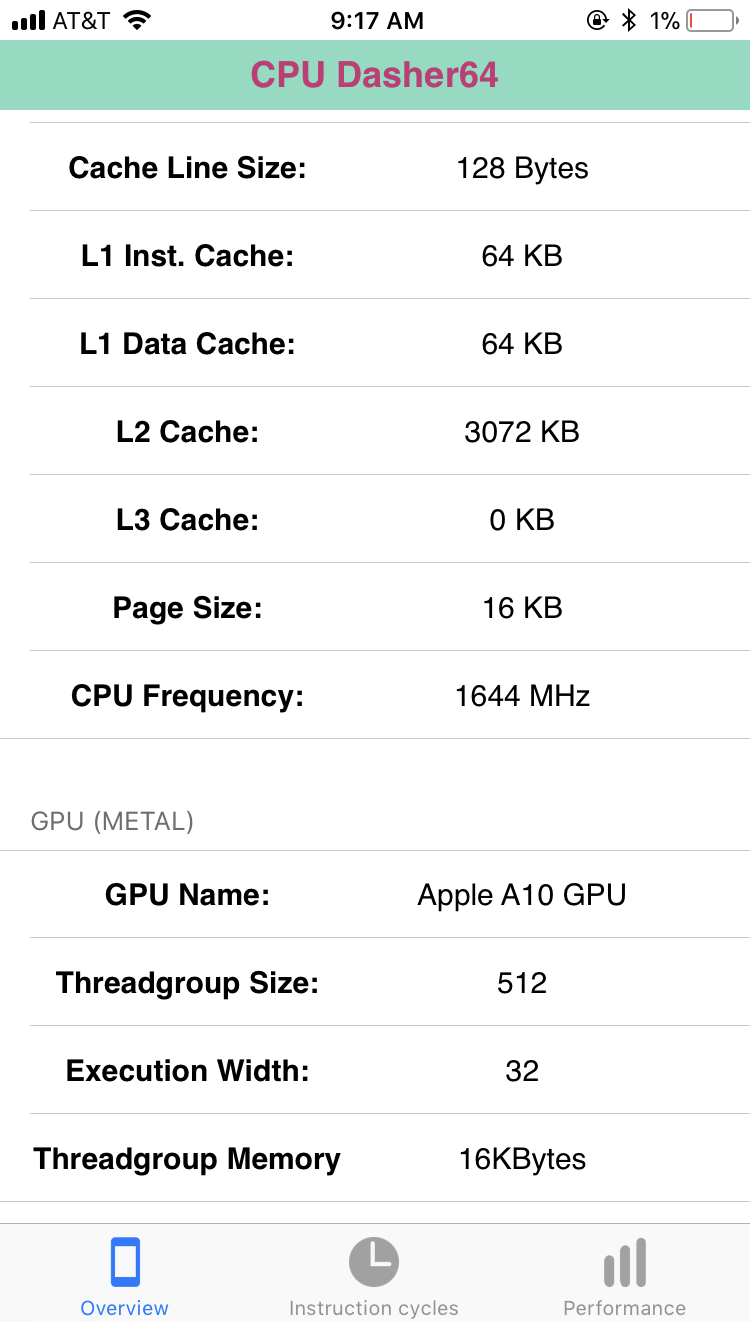This screenshot has width=750, height=1334.
Task: Select the L2 Cache 3072 KB value
Action: coord(522,432)
